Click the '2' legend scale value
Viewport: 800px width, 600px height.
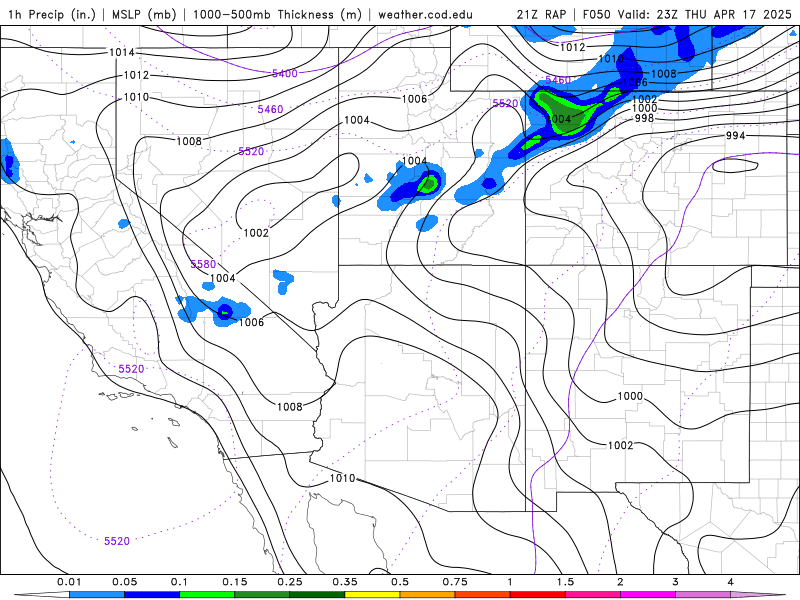(x=620, y=582)
